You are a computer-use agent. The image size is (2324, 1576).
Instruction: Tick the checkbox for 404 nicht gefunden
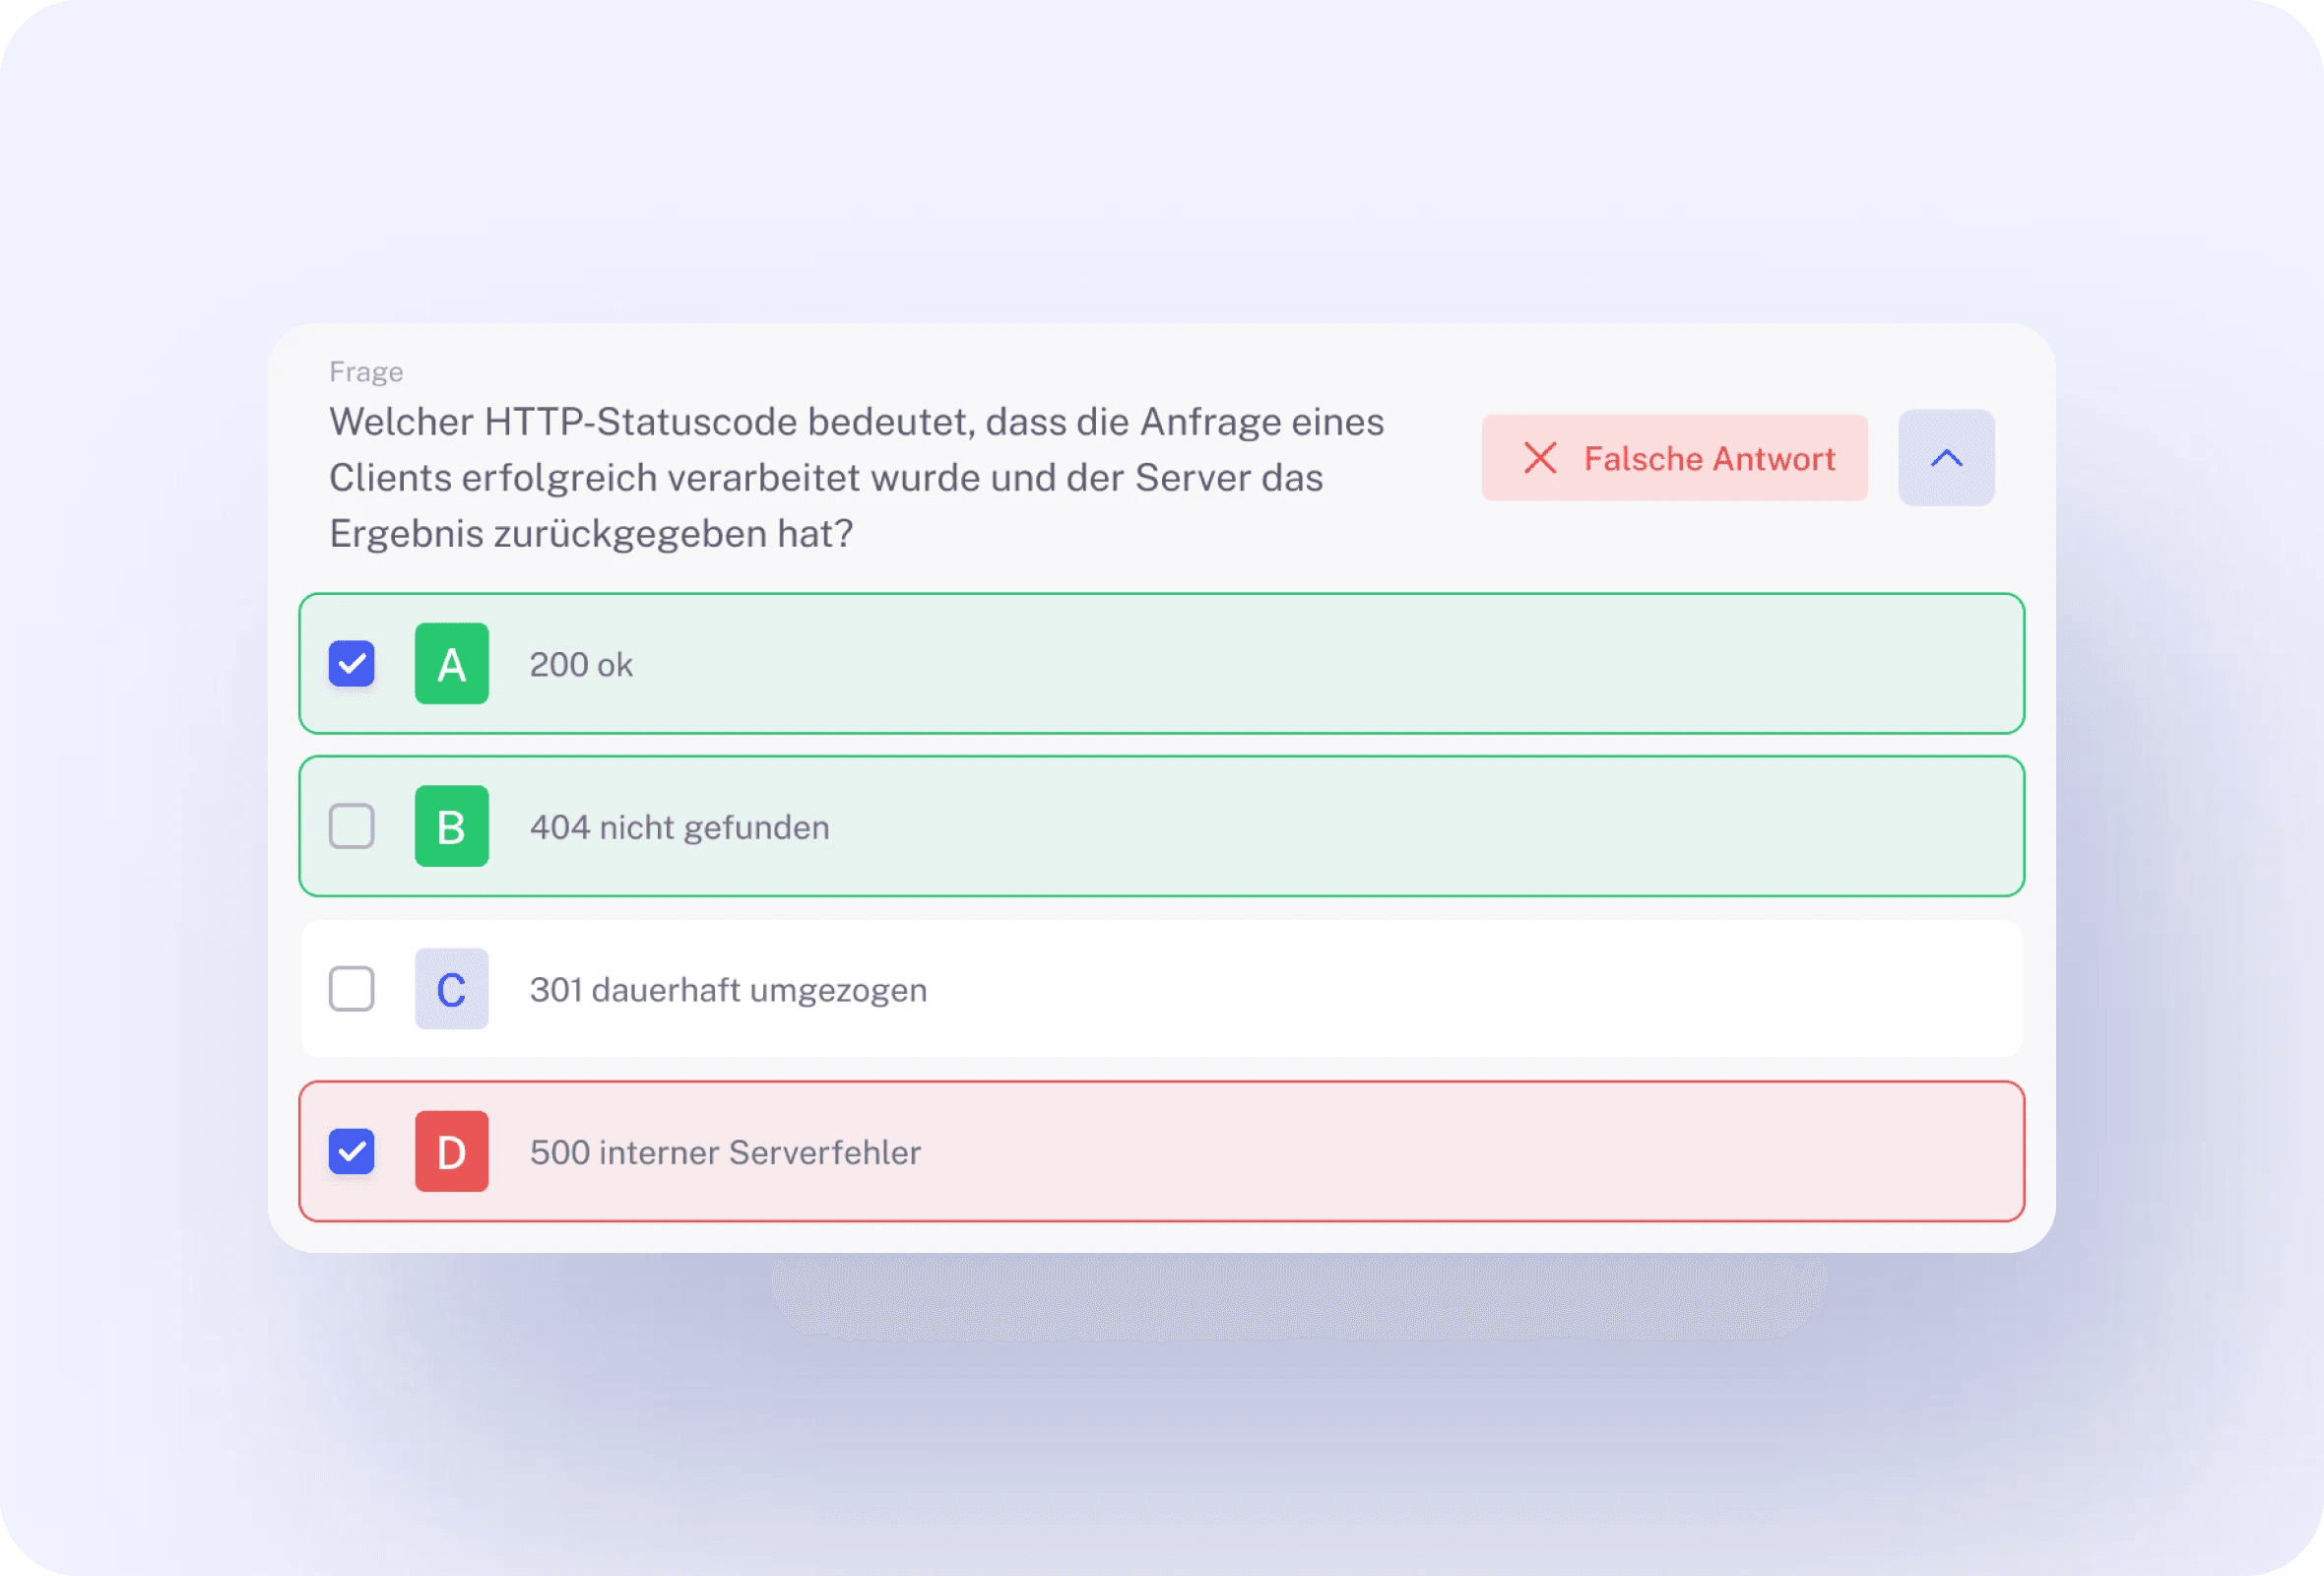coord(351,826)
